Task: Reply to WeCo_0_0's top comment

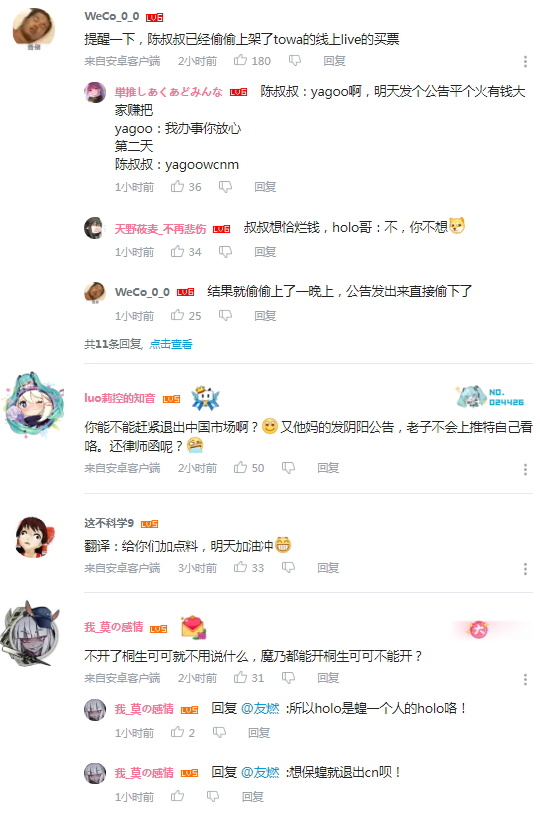Action: [334, 61]
